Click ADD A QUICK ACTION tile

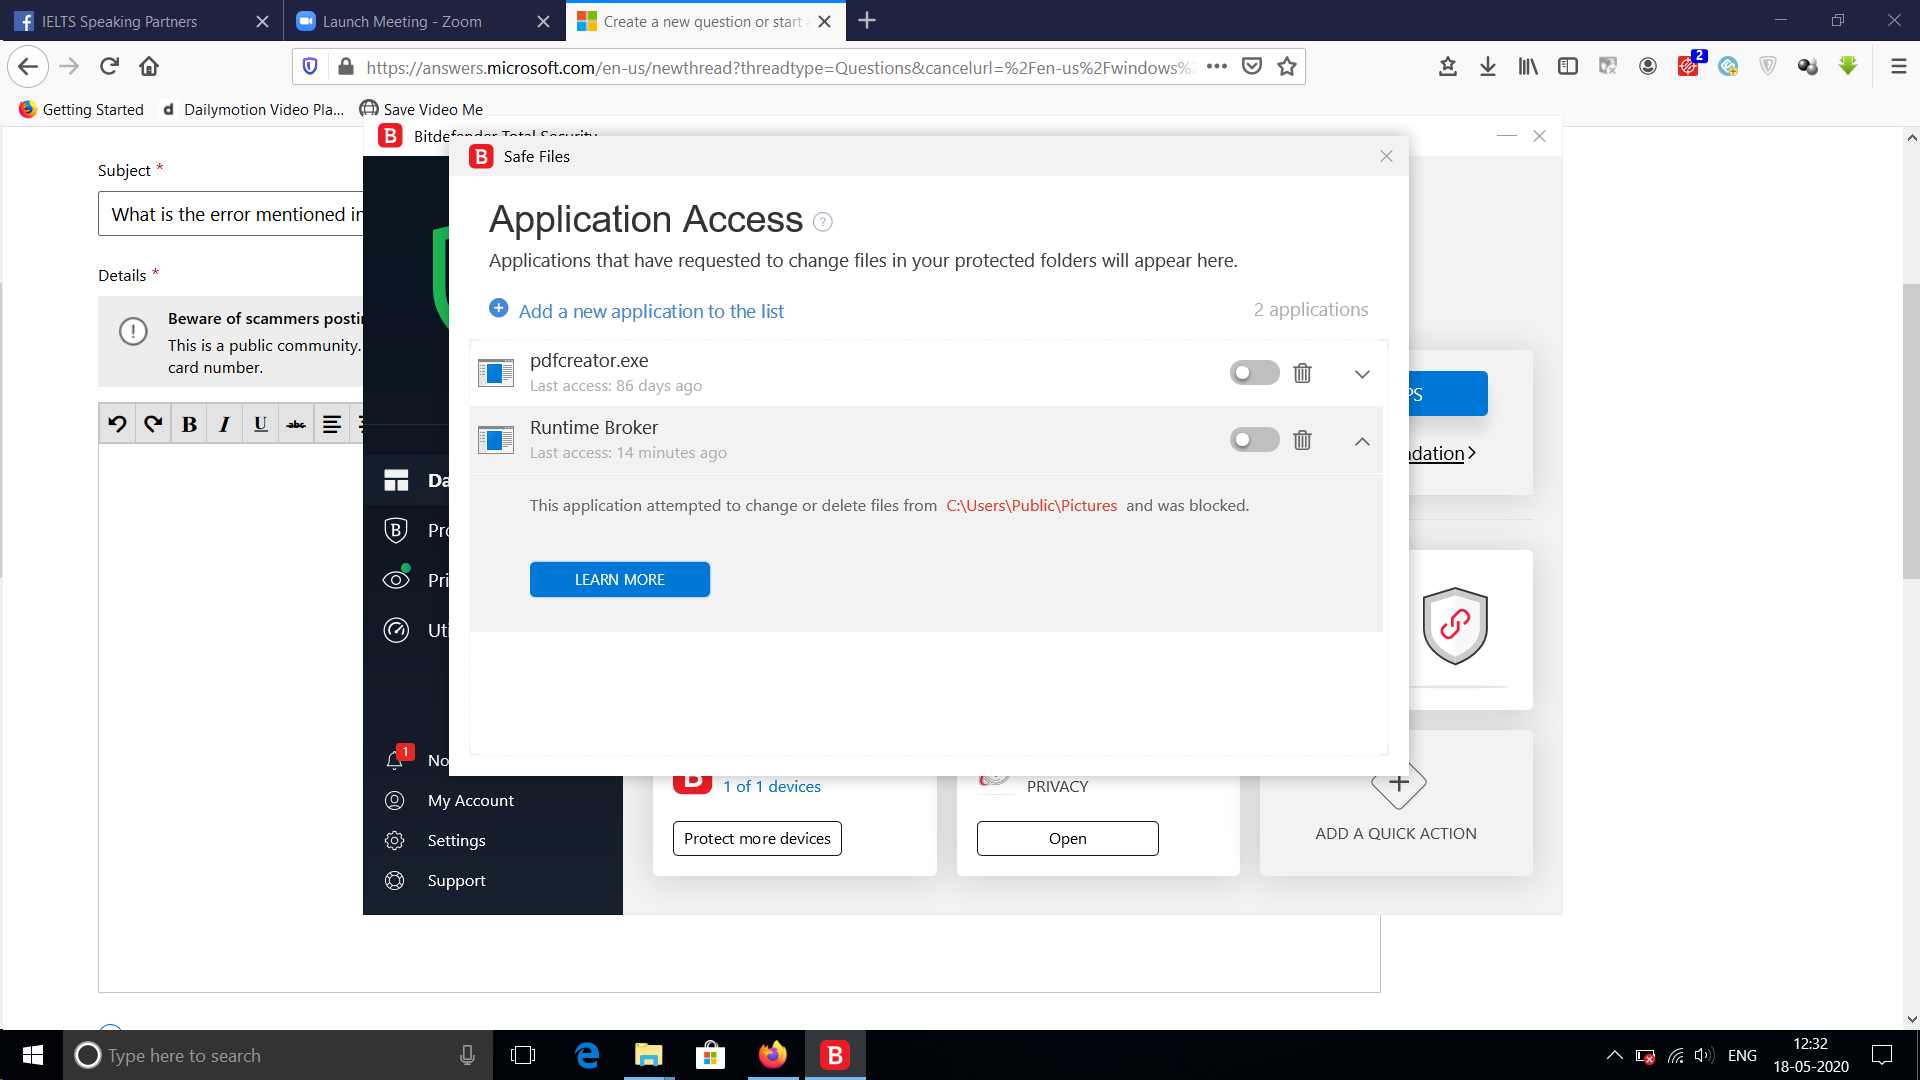(1396, 805)
